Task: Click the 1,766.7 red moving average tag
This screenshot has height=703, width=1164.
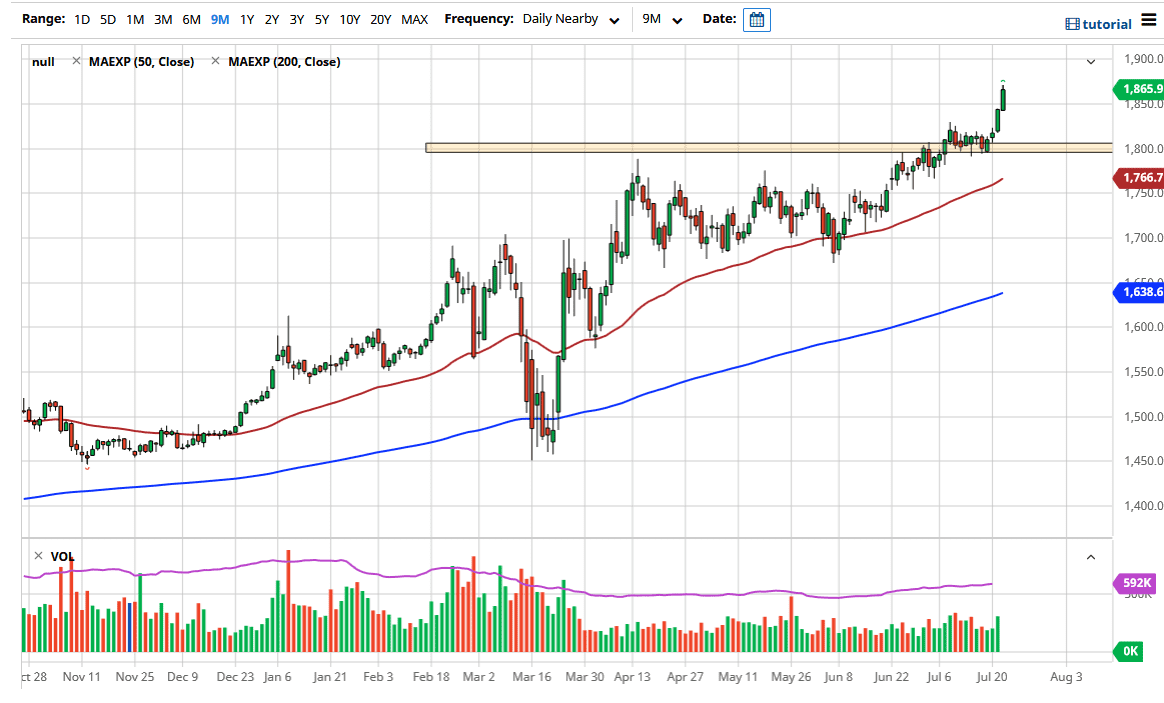Action: tap(1141, 178)
